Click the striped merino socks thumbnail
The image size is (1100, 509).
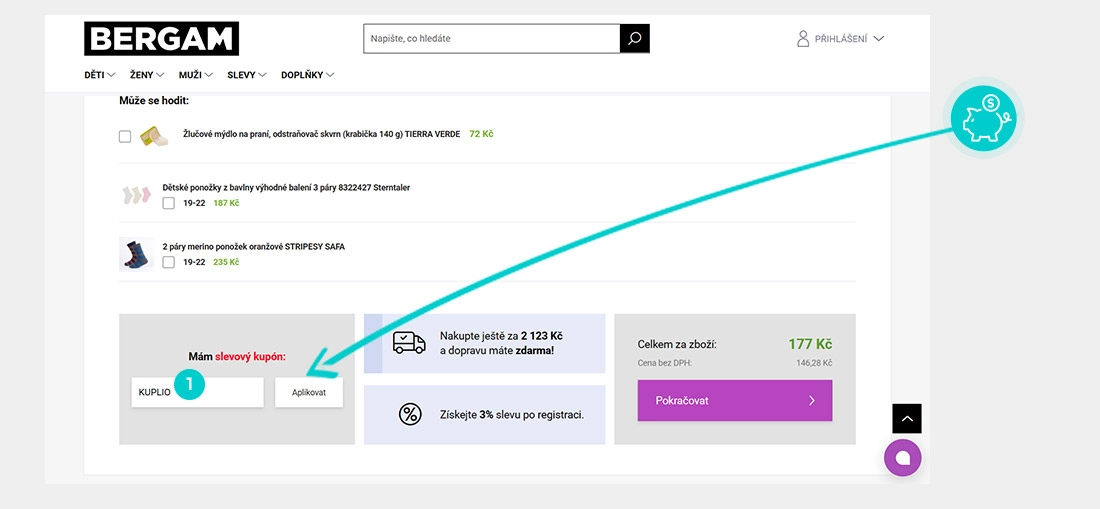point(136,254)
